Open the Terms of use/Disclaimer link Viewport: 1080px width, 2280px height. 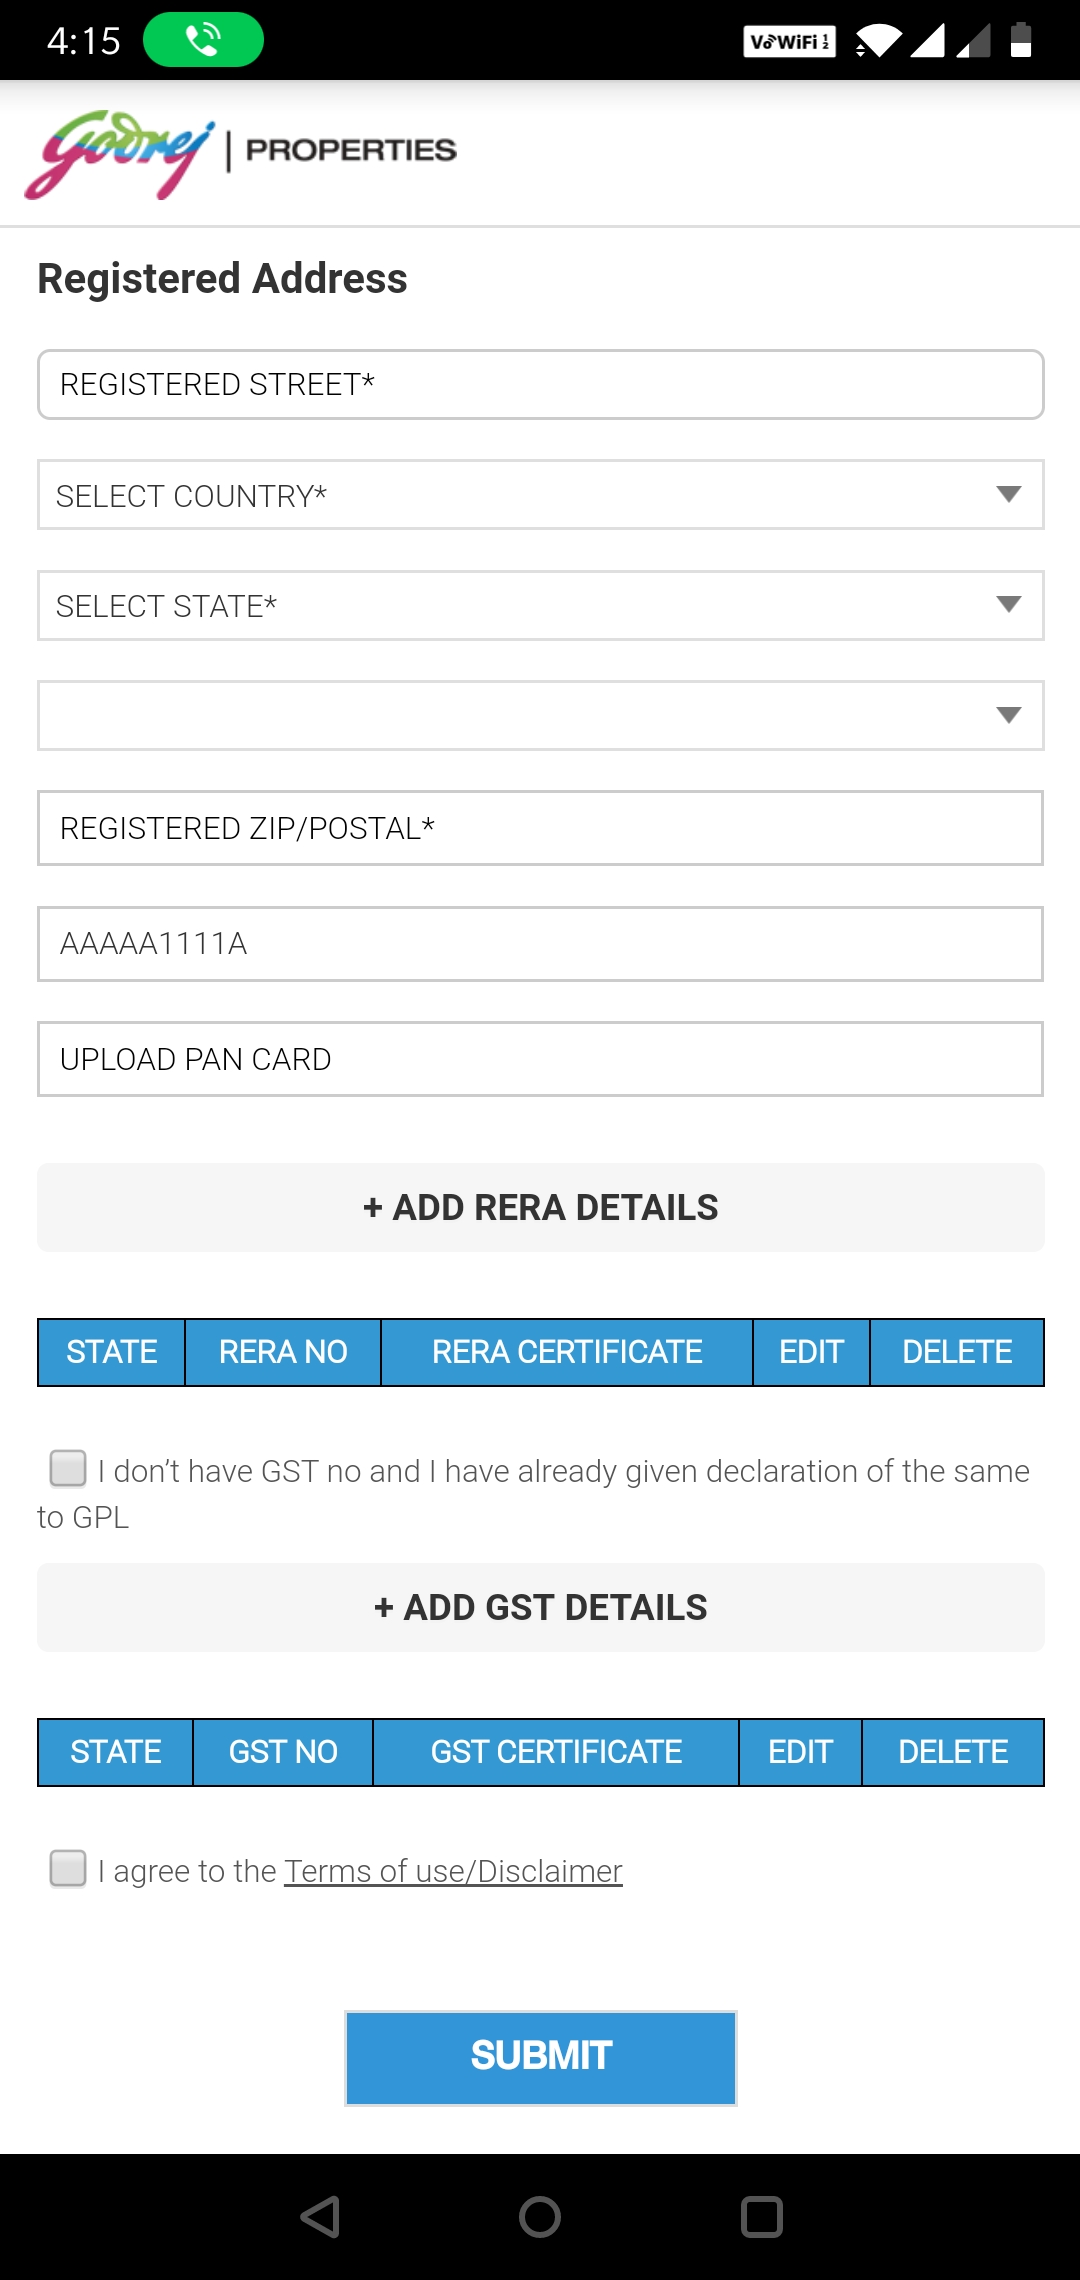point(453,1871)
